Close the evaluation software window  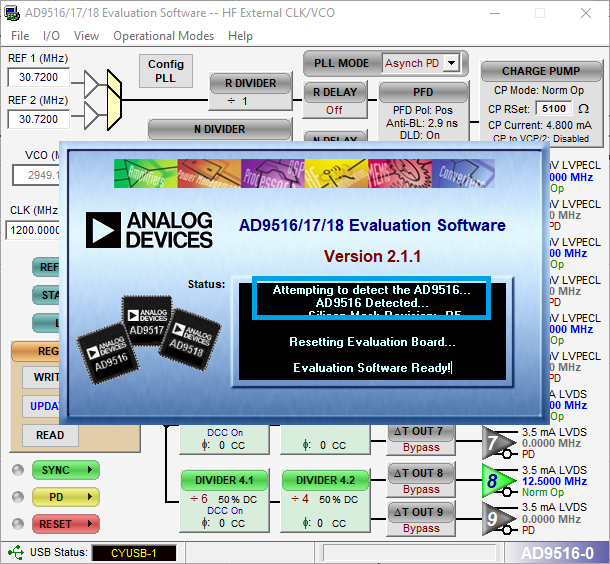click(x=585, y=13)
